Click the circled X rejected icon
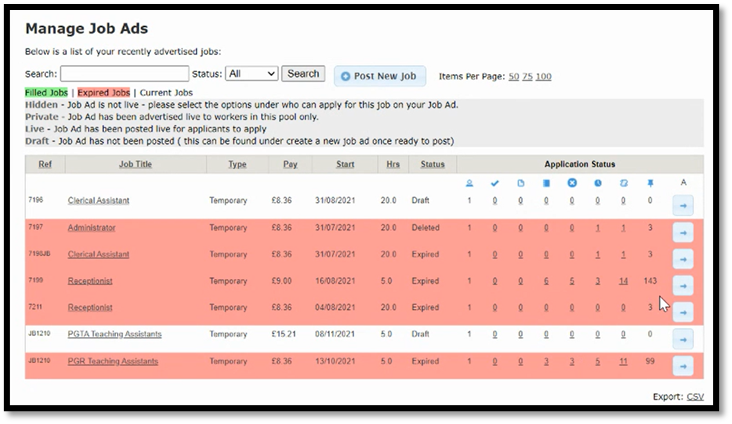The image size is (732, 424). (572, 183)
